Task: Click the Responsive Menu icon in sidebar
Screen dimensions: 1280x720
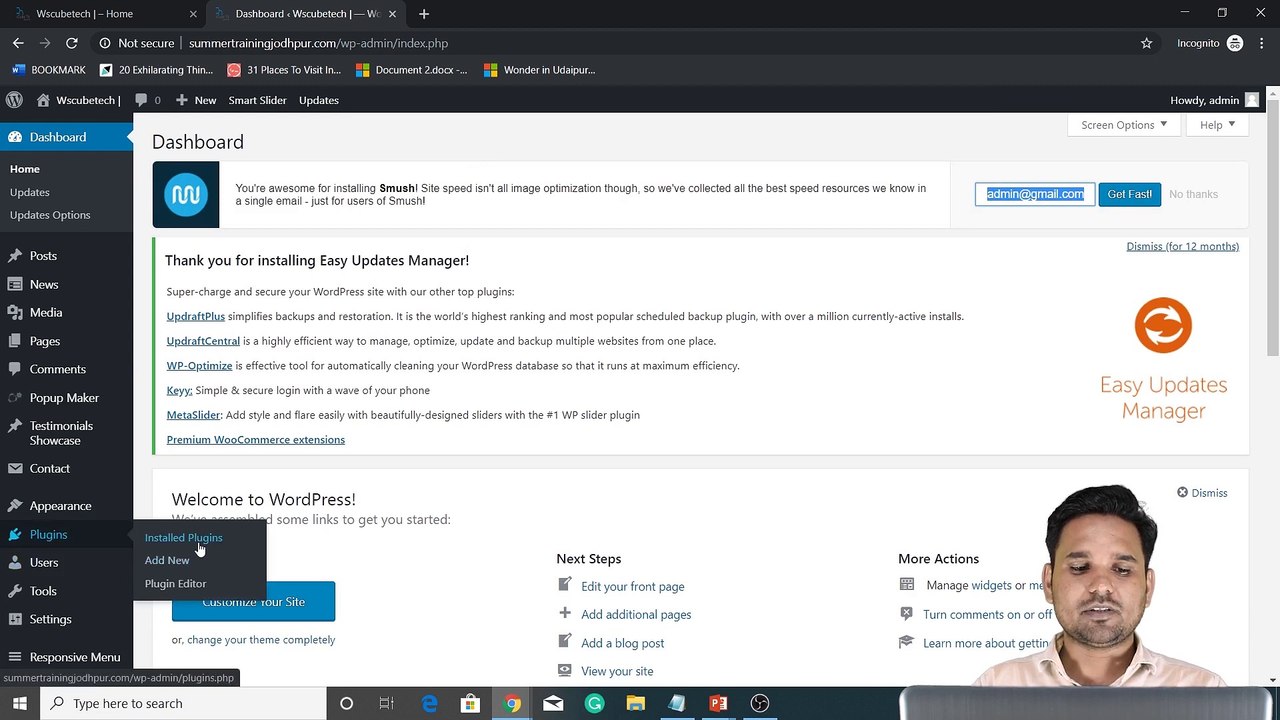Action: [x=15, y=657]
